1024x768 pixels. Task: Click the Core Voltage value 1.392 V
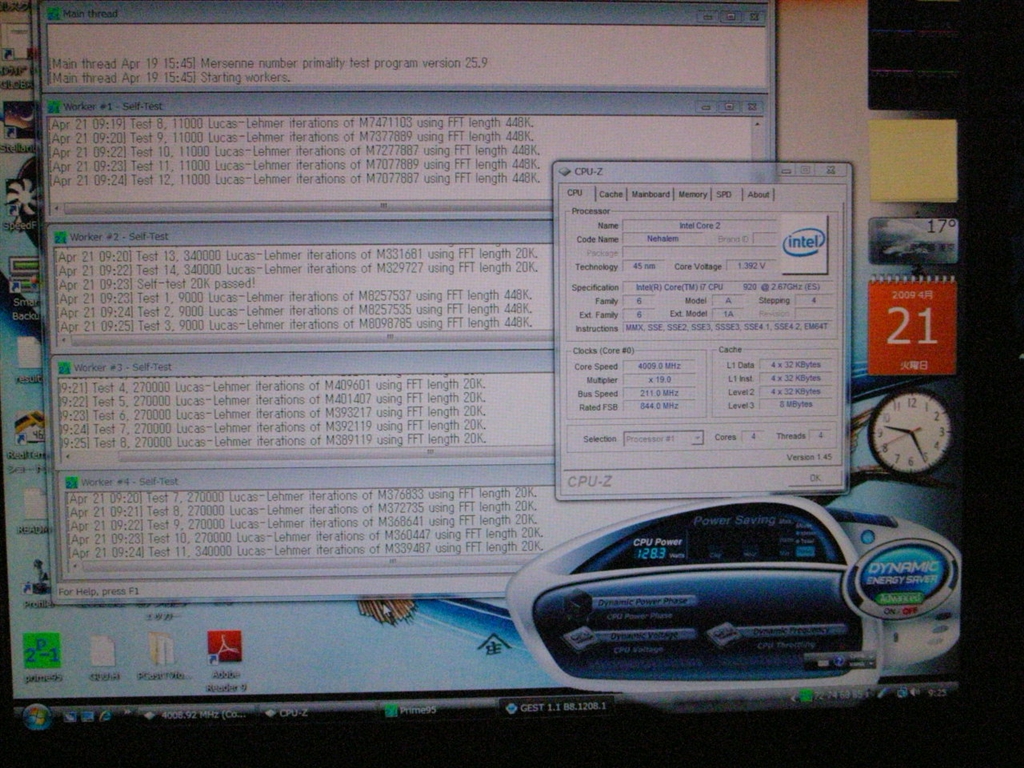[x=750, y=266]
